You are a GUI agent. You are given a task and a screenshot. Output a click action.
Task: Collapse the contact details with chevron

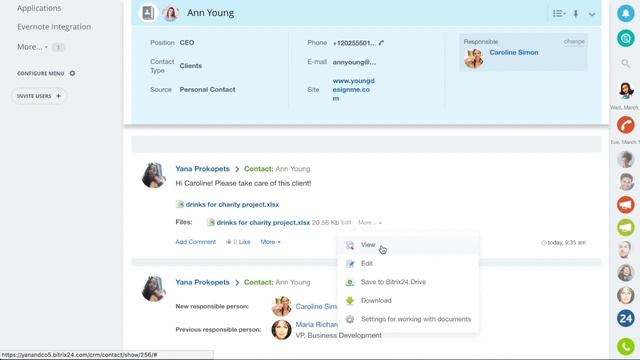[592, 14]
